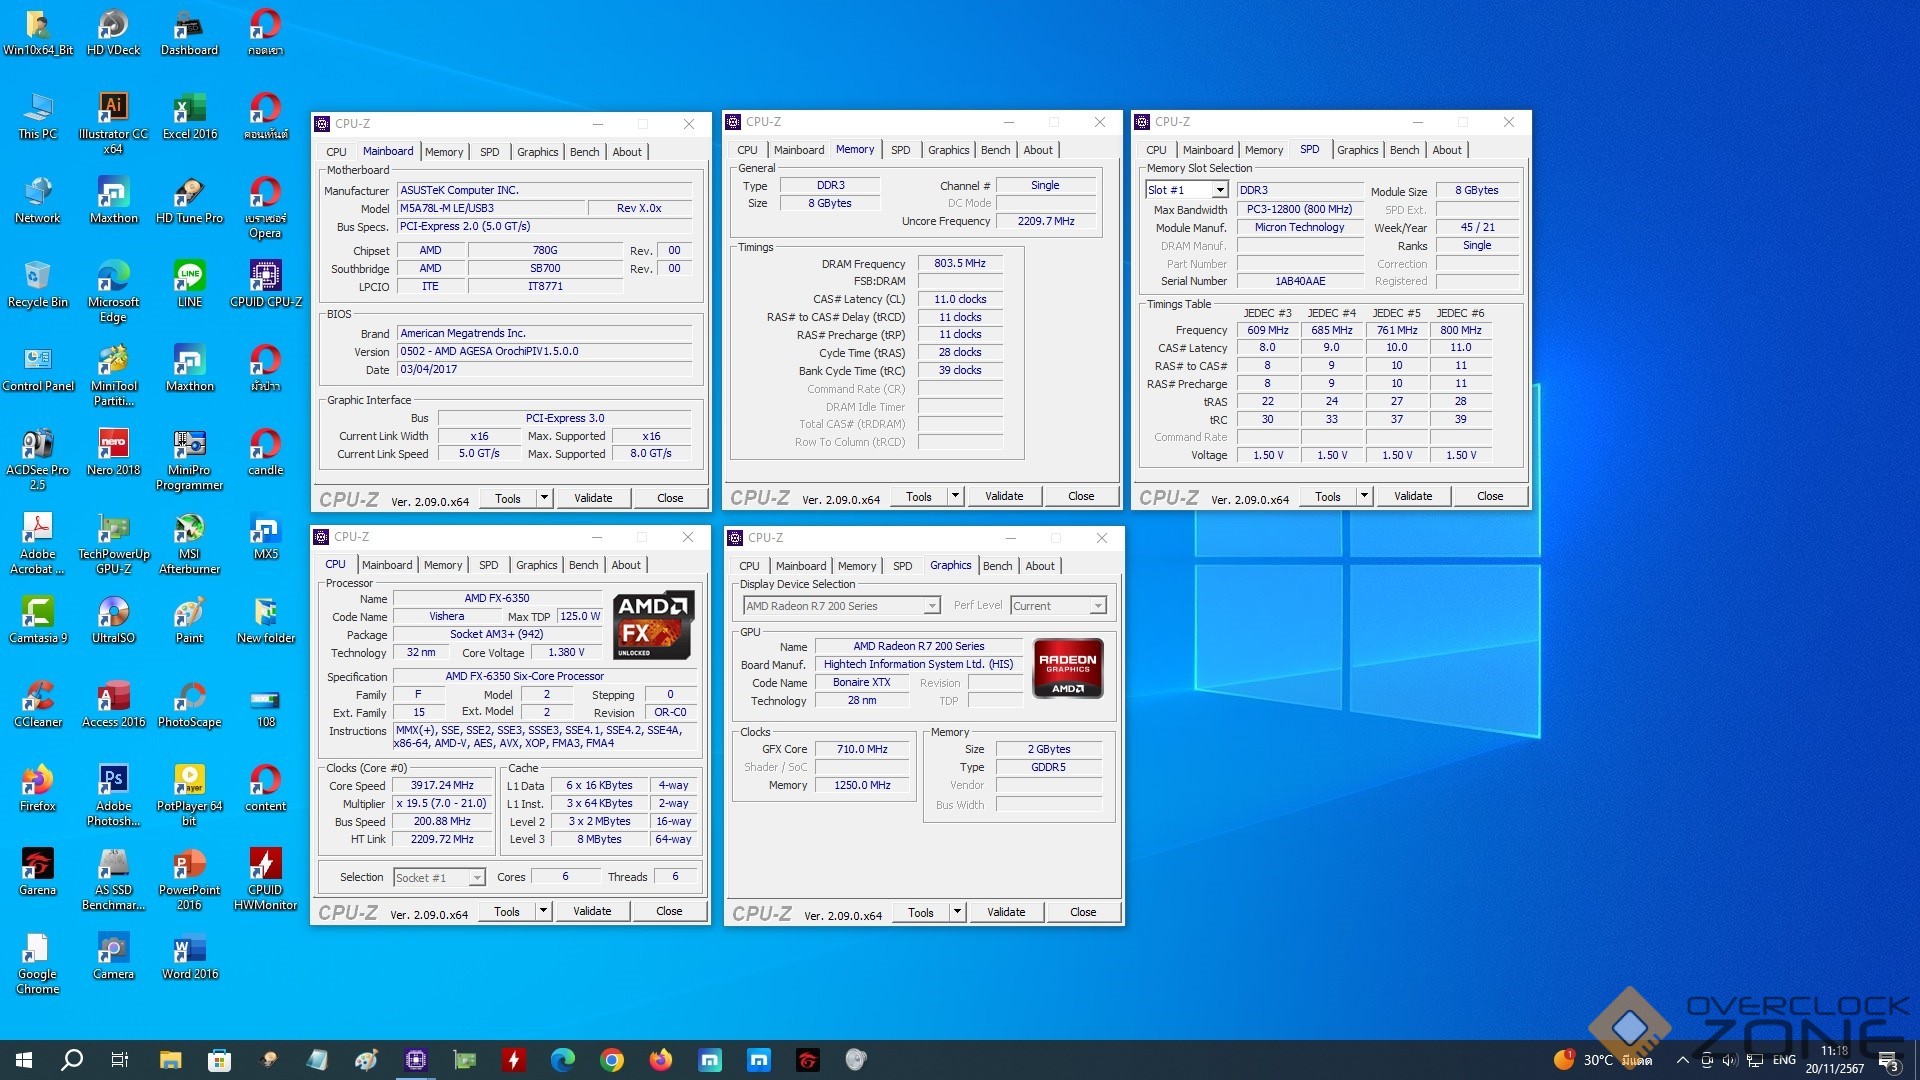The image size is (1920, 1080).
Task: Open Firefox from the taskbar
Action: point(661,1060)
